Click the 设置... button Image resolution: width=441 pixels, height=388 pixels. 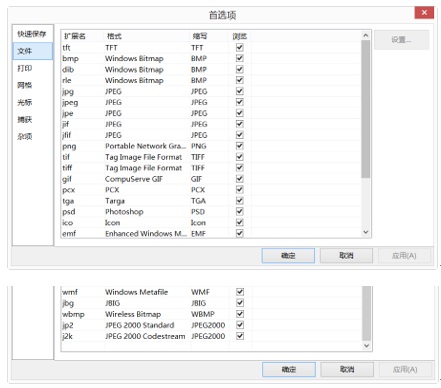401,40
